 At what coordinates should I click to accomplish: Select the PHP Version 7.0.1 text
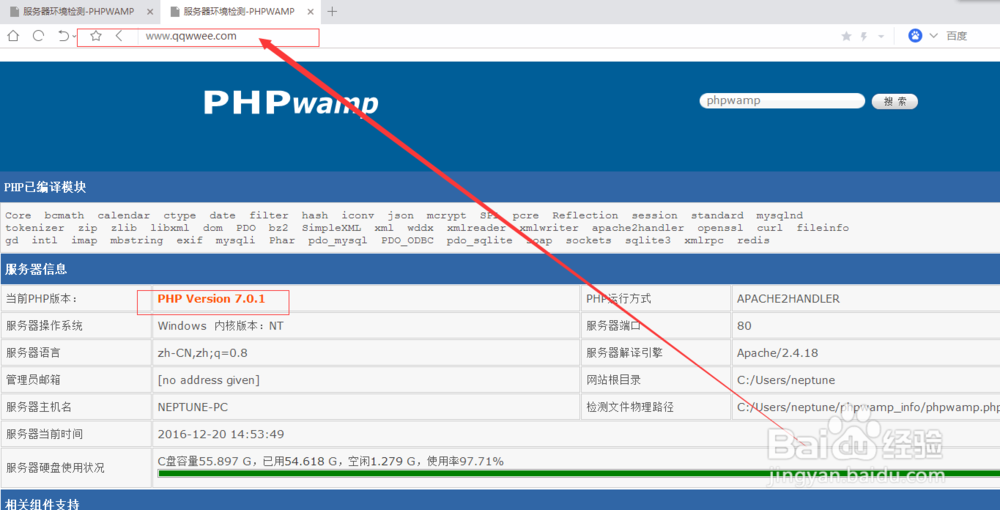211,299
